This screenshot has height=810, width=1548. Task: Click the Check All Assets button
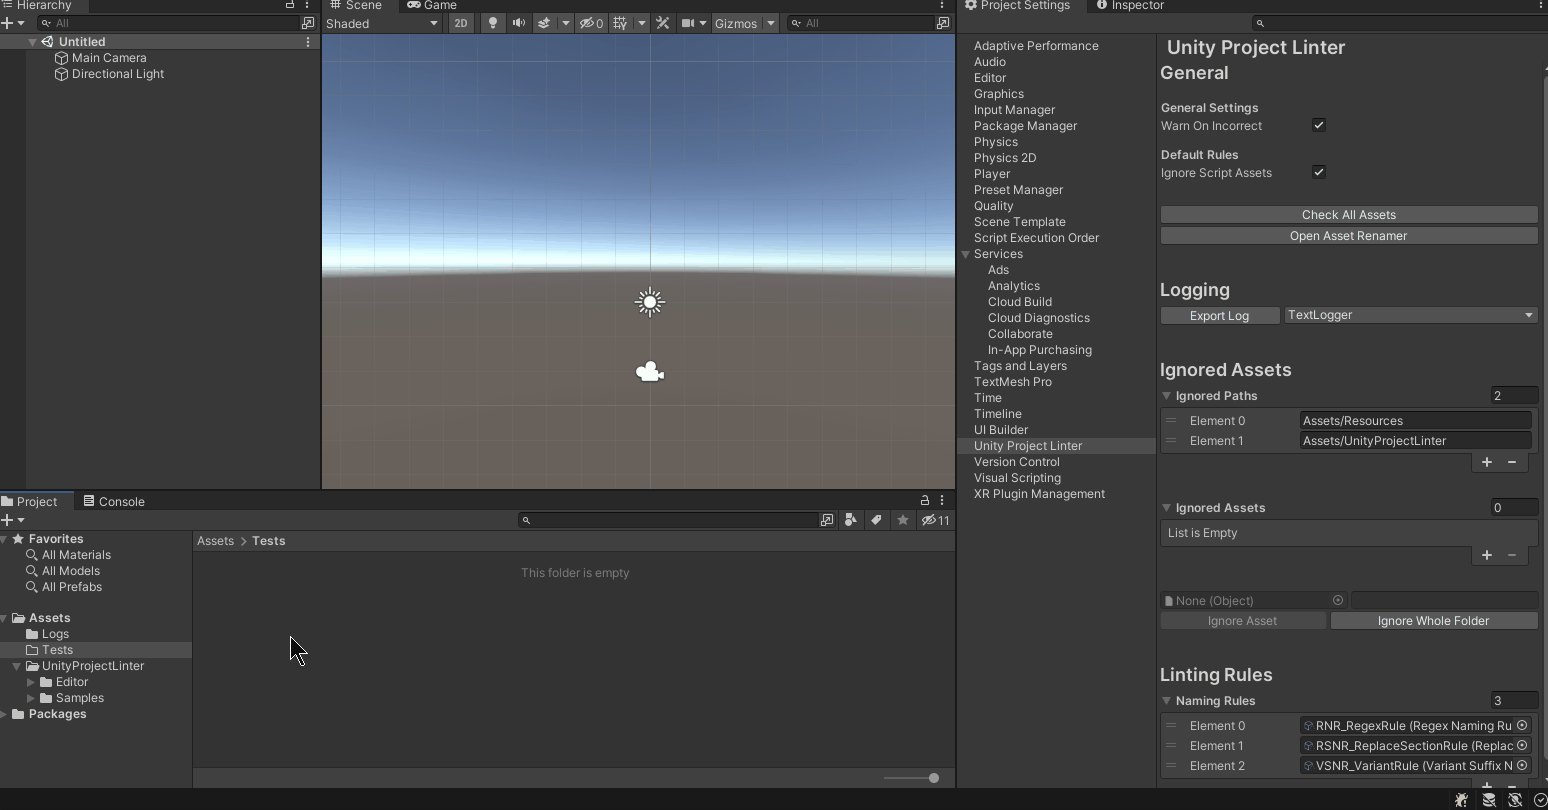click(1349, 215)
